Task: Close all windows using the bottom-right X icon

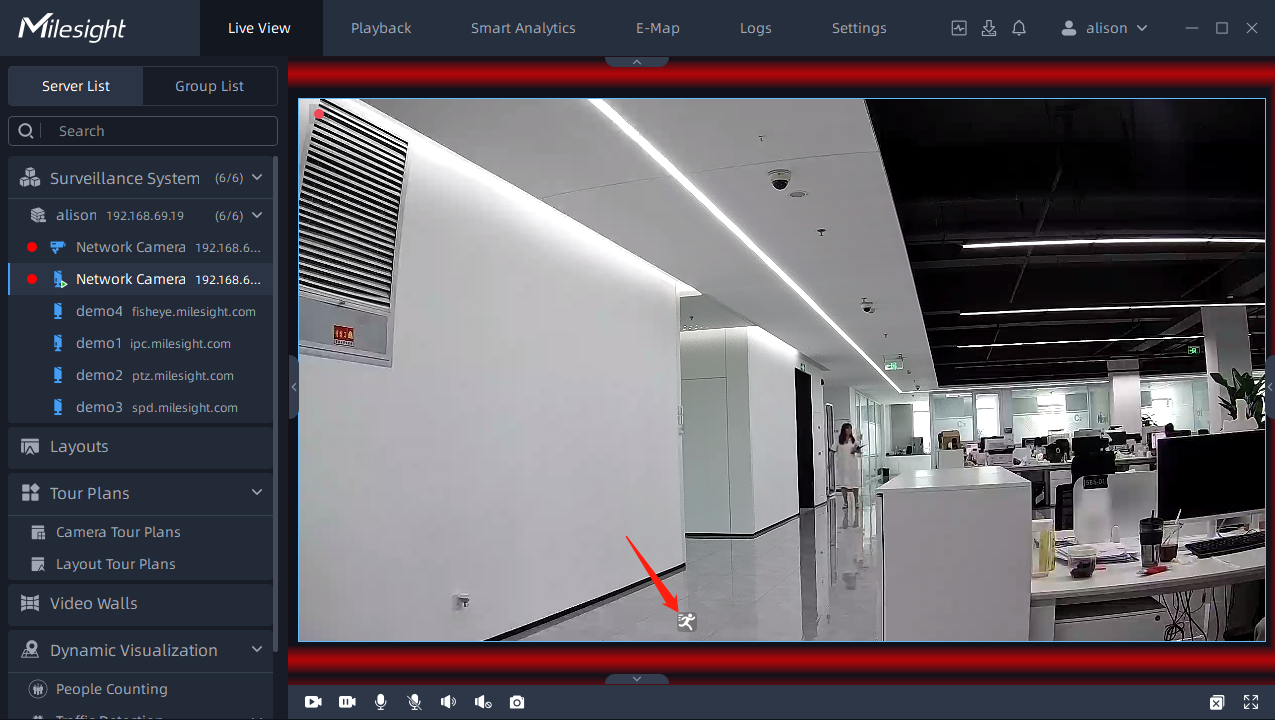Action: 1217,702
